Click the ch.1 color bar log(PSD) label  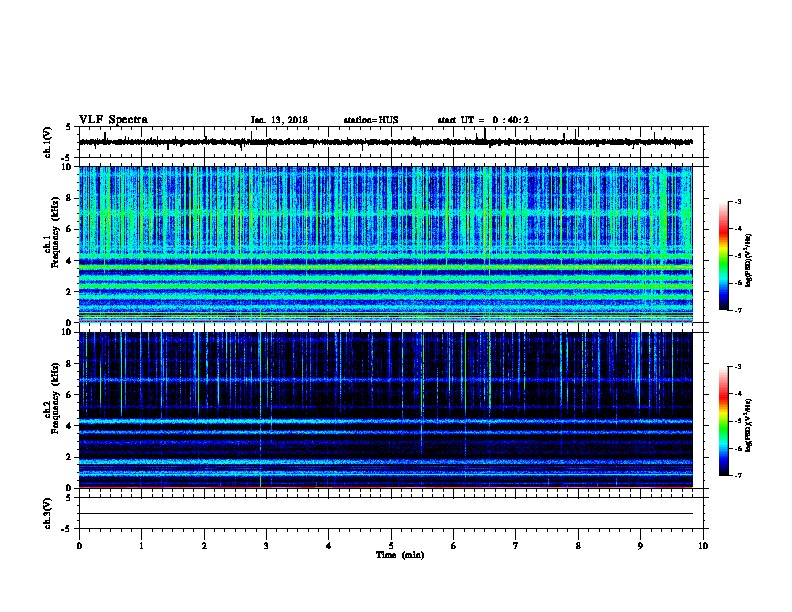(x=748, y=261)
